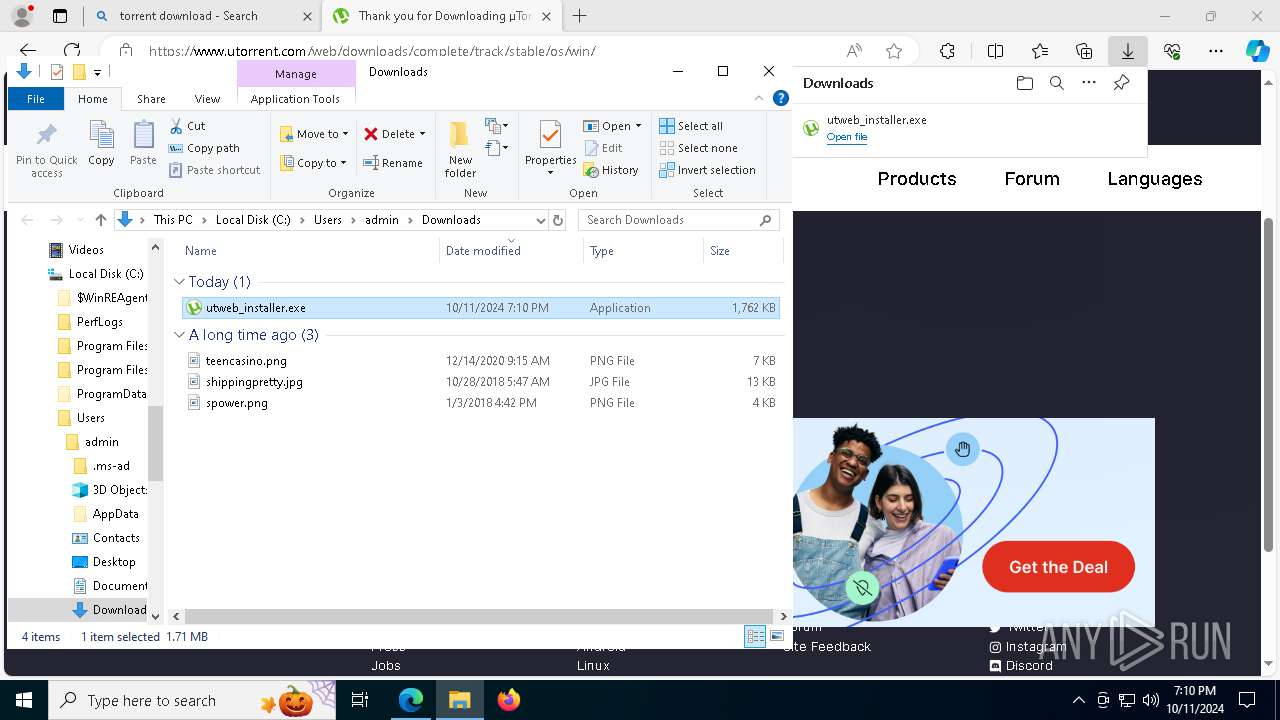1280x720 pixels.
Task: Open Copy to dropdown
Action: pos(313,163)
